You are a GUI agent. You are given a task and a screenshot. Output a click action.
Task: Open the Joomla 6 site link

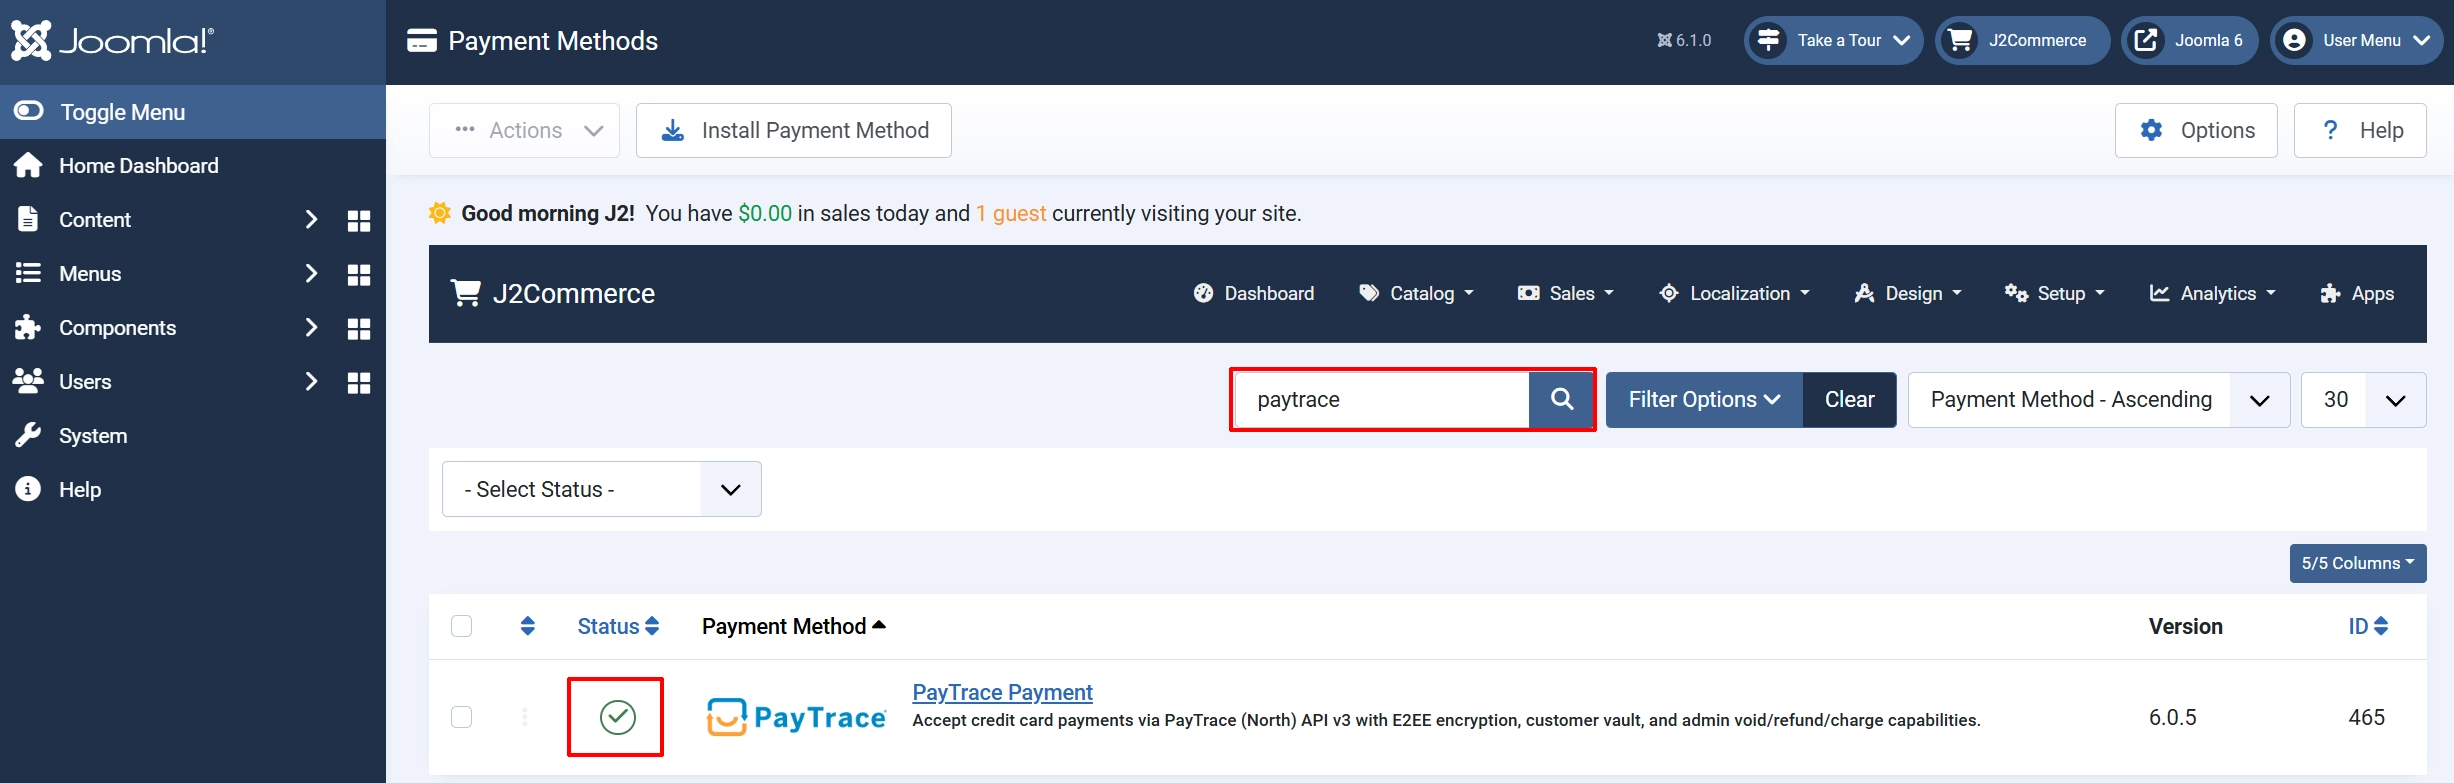point(2190,41)
